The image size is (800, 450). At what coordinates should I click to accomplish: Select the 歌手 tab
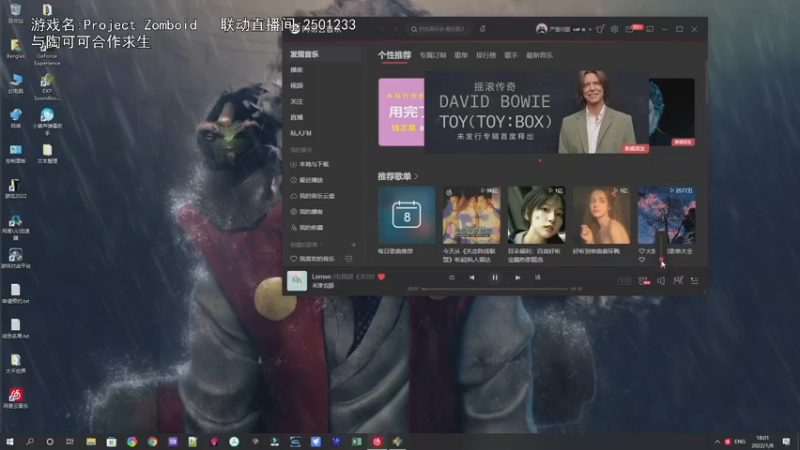511,55
